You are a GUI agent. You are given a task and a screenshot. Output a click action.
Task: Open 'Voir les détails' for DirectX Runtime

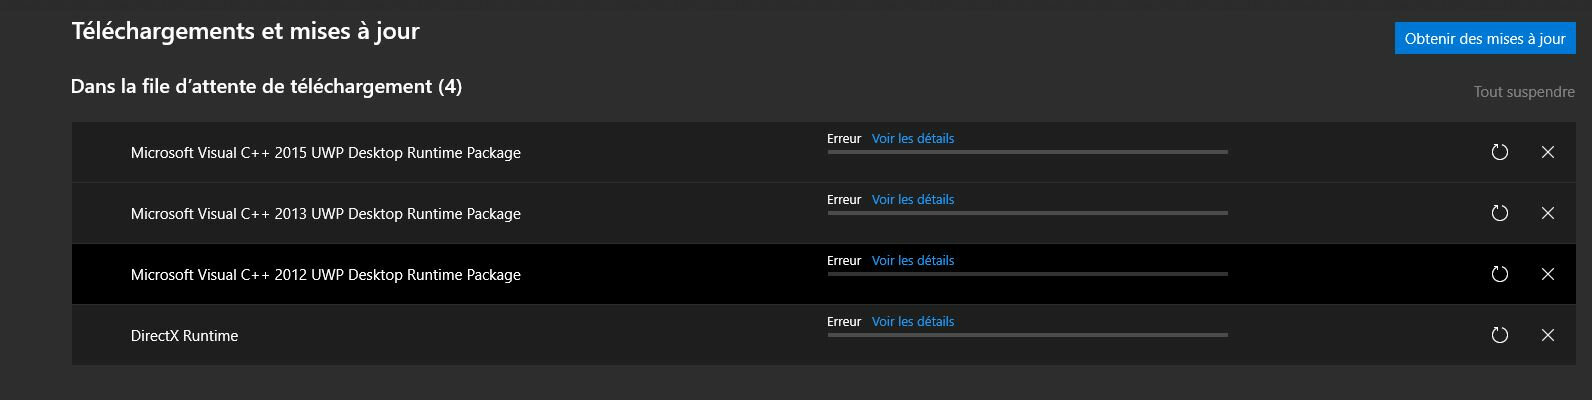tap(913, 321)
